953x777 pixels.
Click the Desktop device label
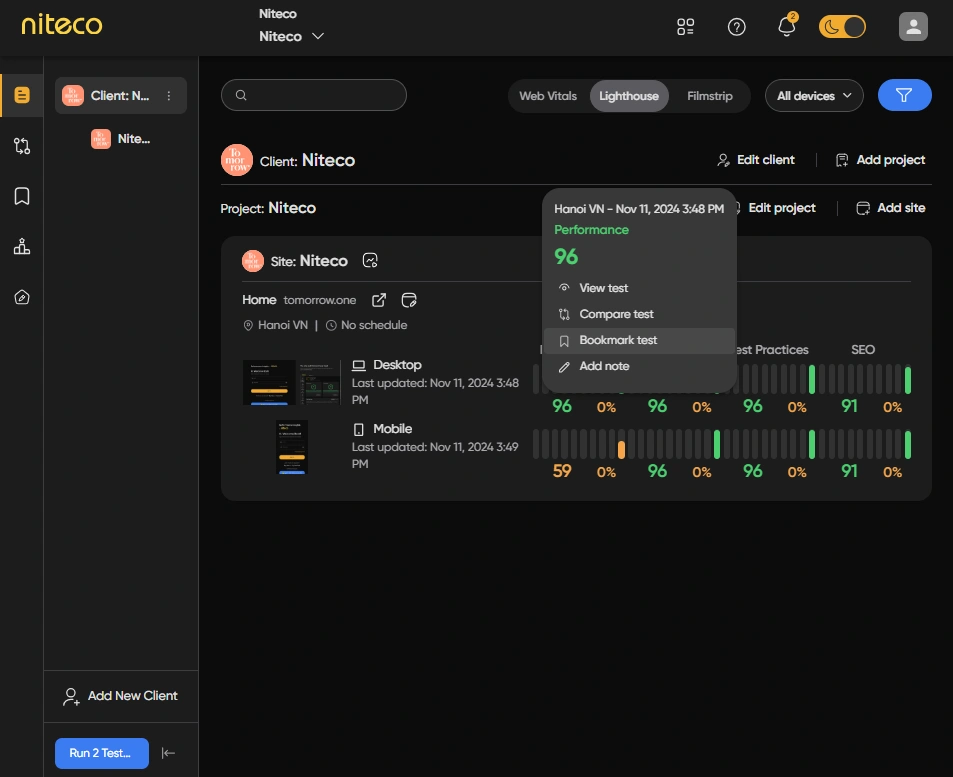[397, 365]
